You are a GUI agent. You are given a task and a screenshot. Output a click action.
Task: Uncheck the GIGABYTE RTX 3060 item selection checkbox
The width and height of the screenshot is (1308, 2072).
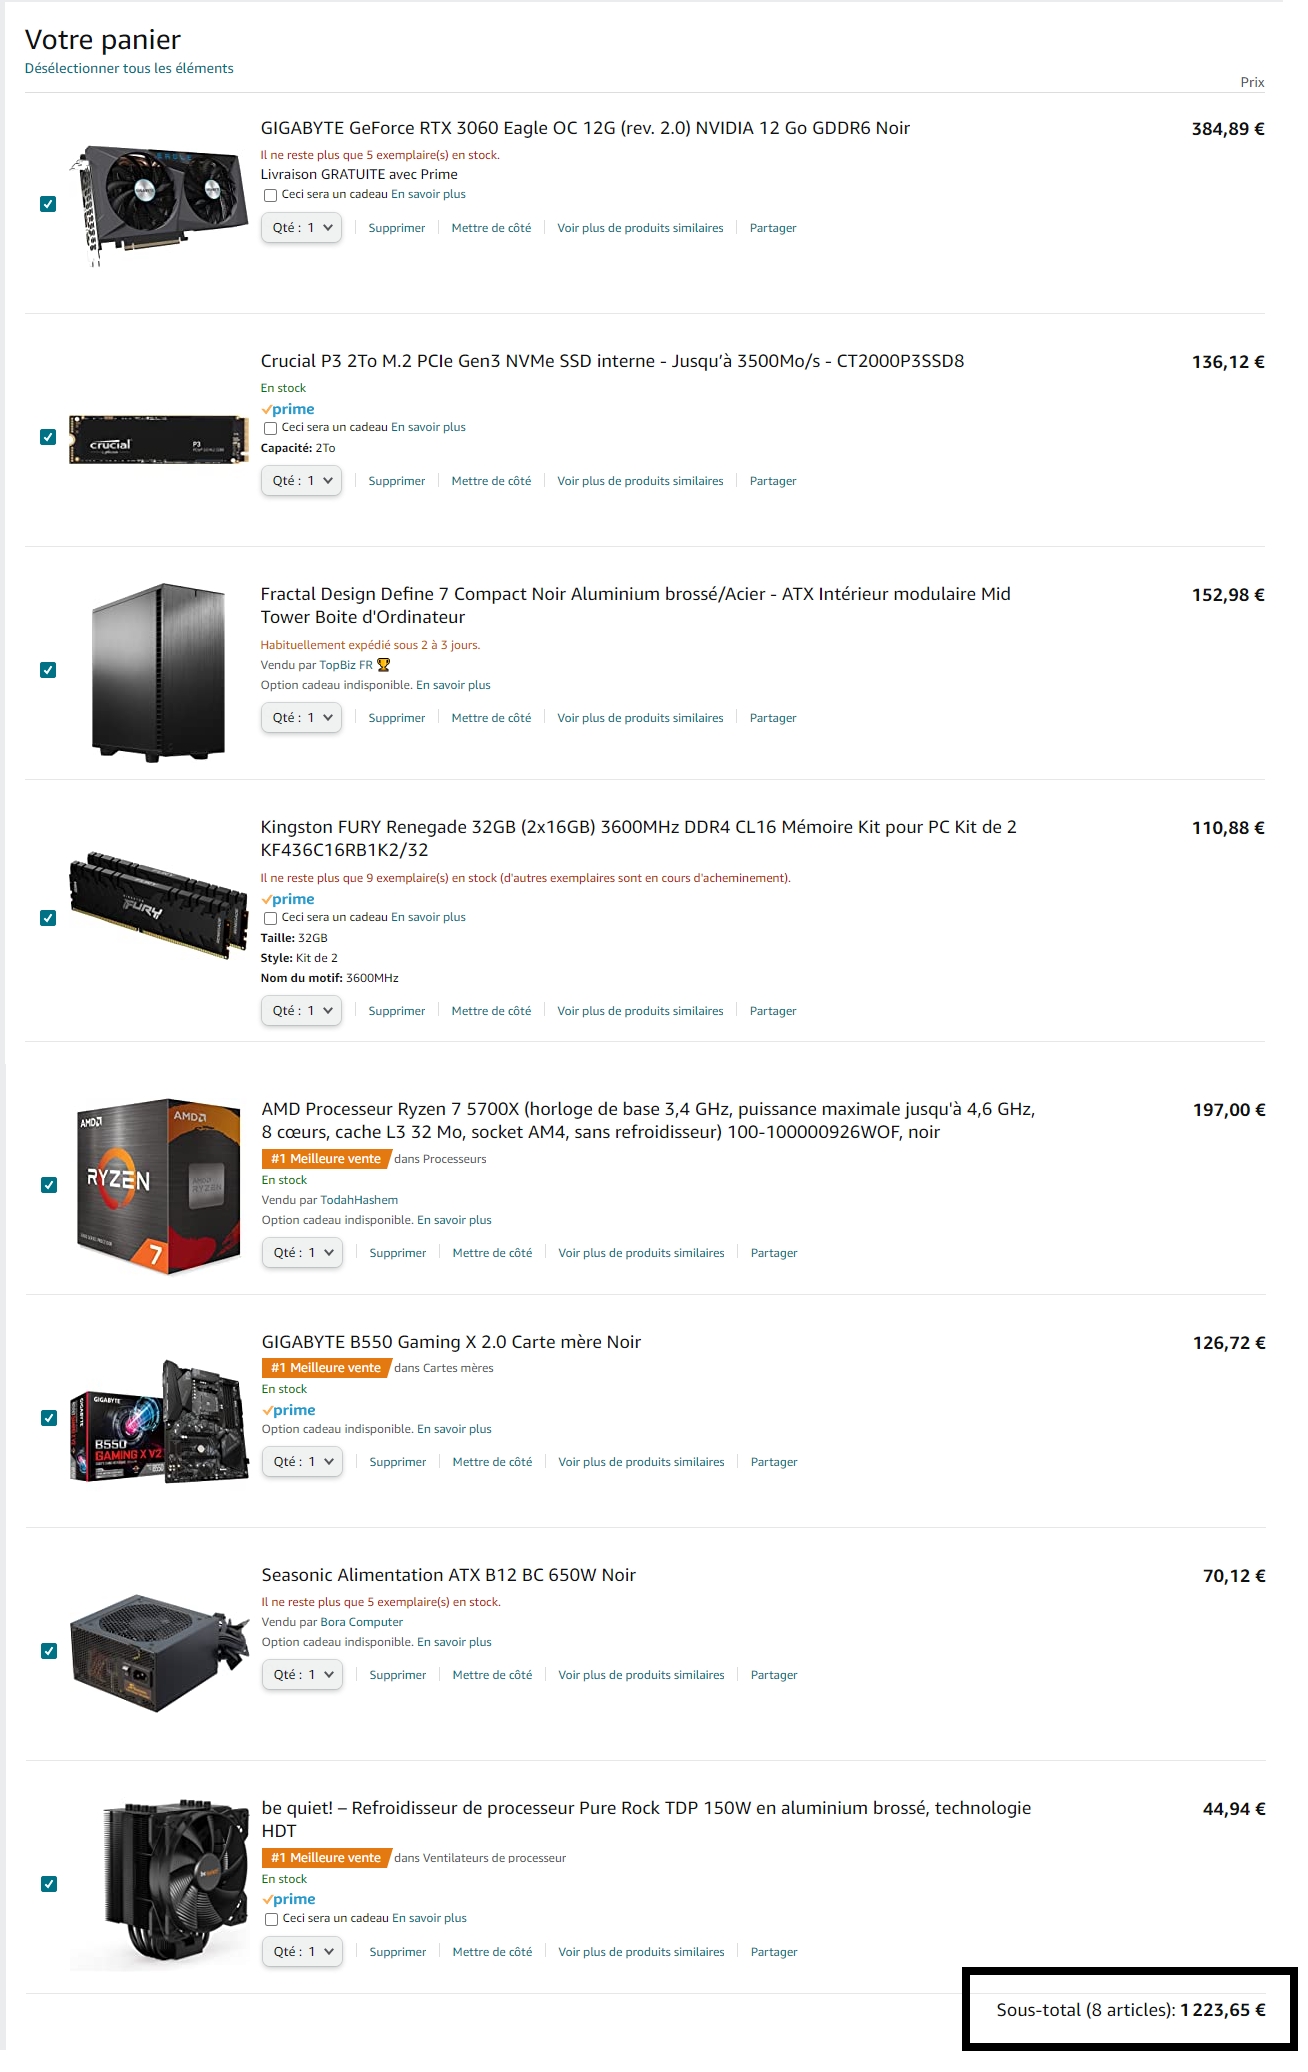coord(48,204)
